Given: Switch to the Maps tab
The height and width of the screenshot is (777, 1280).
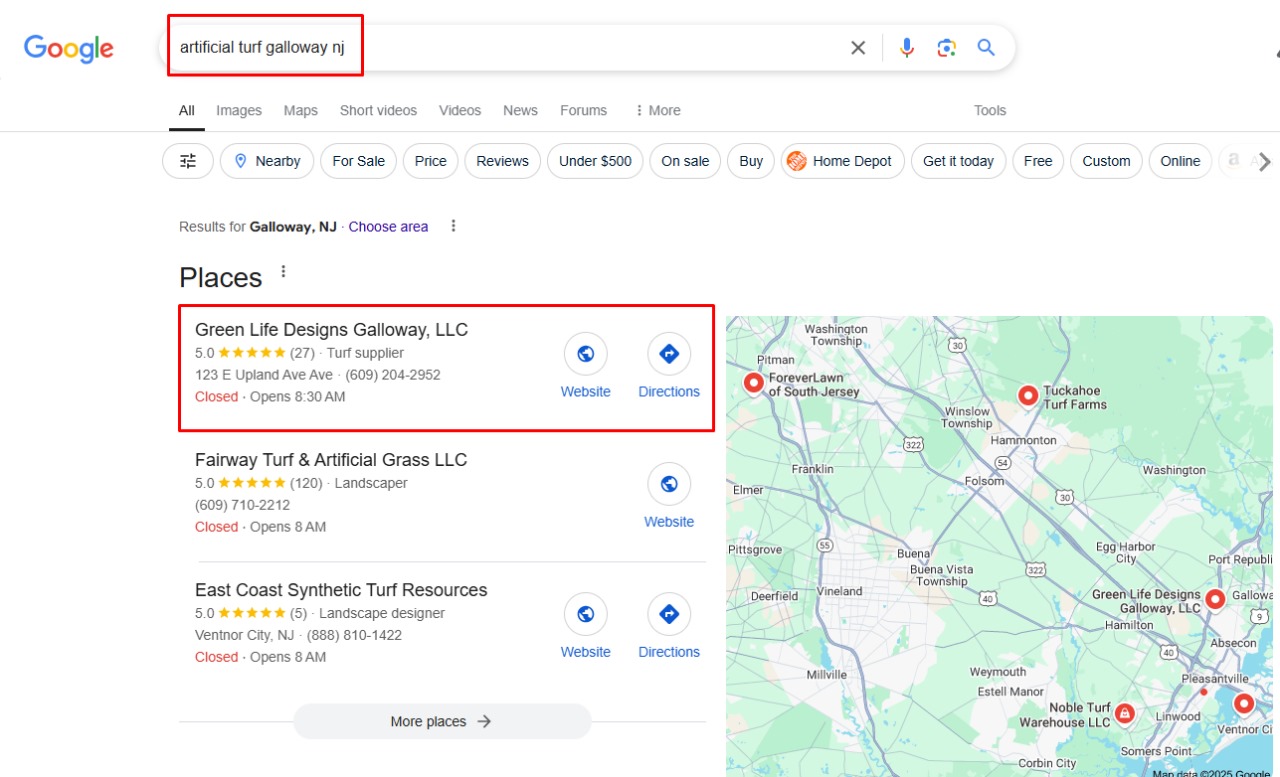Looking at the screenshot, I should point(301,110).
